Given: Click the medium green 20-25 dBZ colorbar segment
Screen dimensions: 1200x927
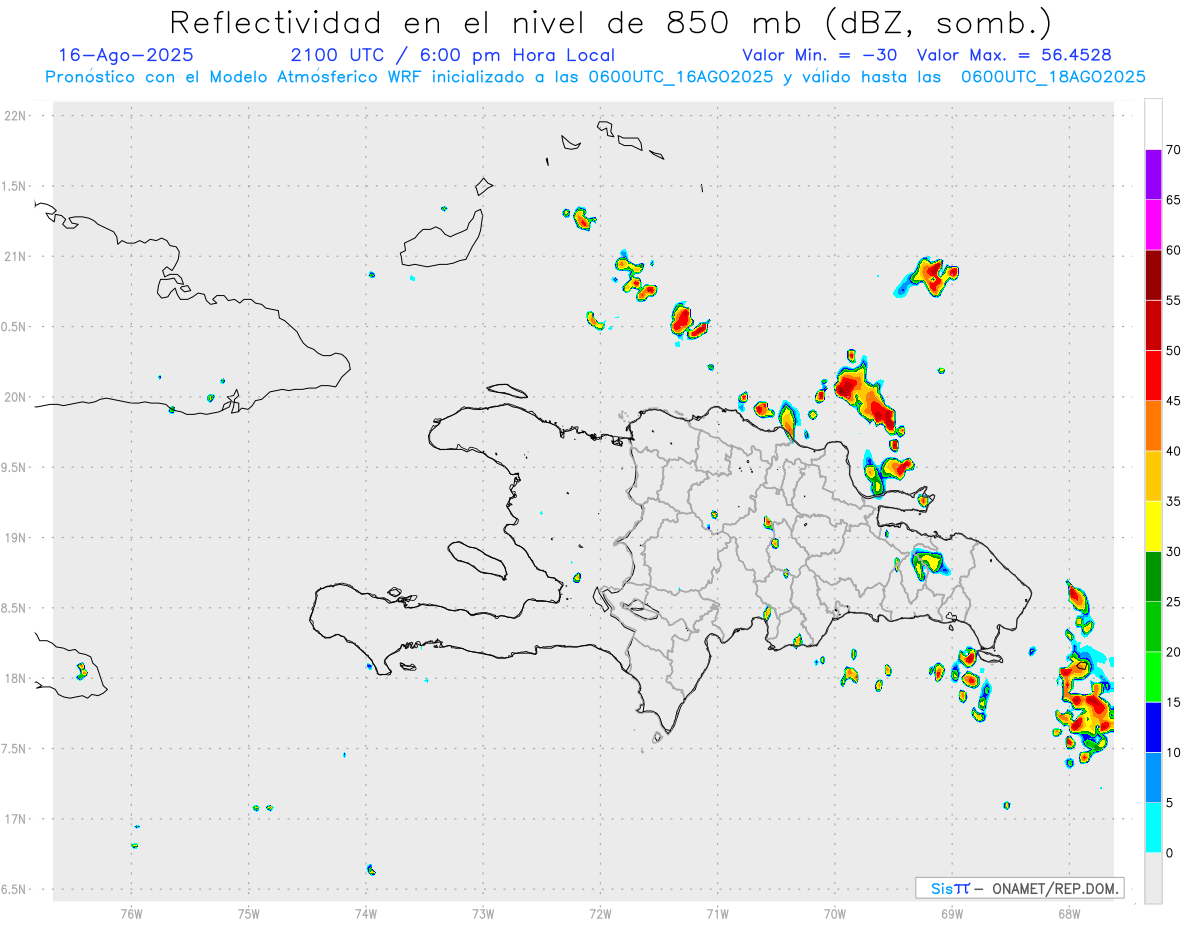Looking at the screenshot, I should point(1153,627).
